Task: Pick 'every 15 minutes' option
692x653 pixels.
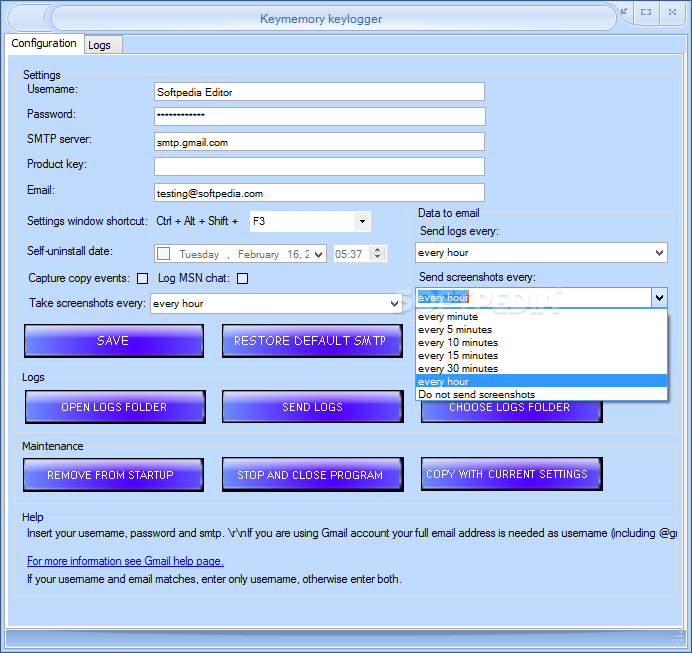Action: click(x=542, y=356)
